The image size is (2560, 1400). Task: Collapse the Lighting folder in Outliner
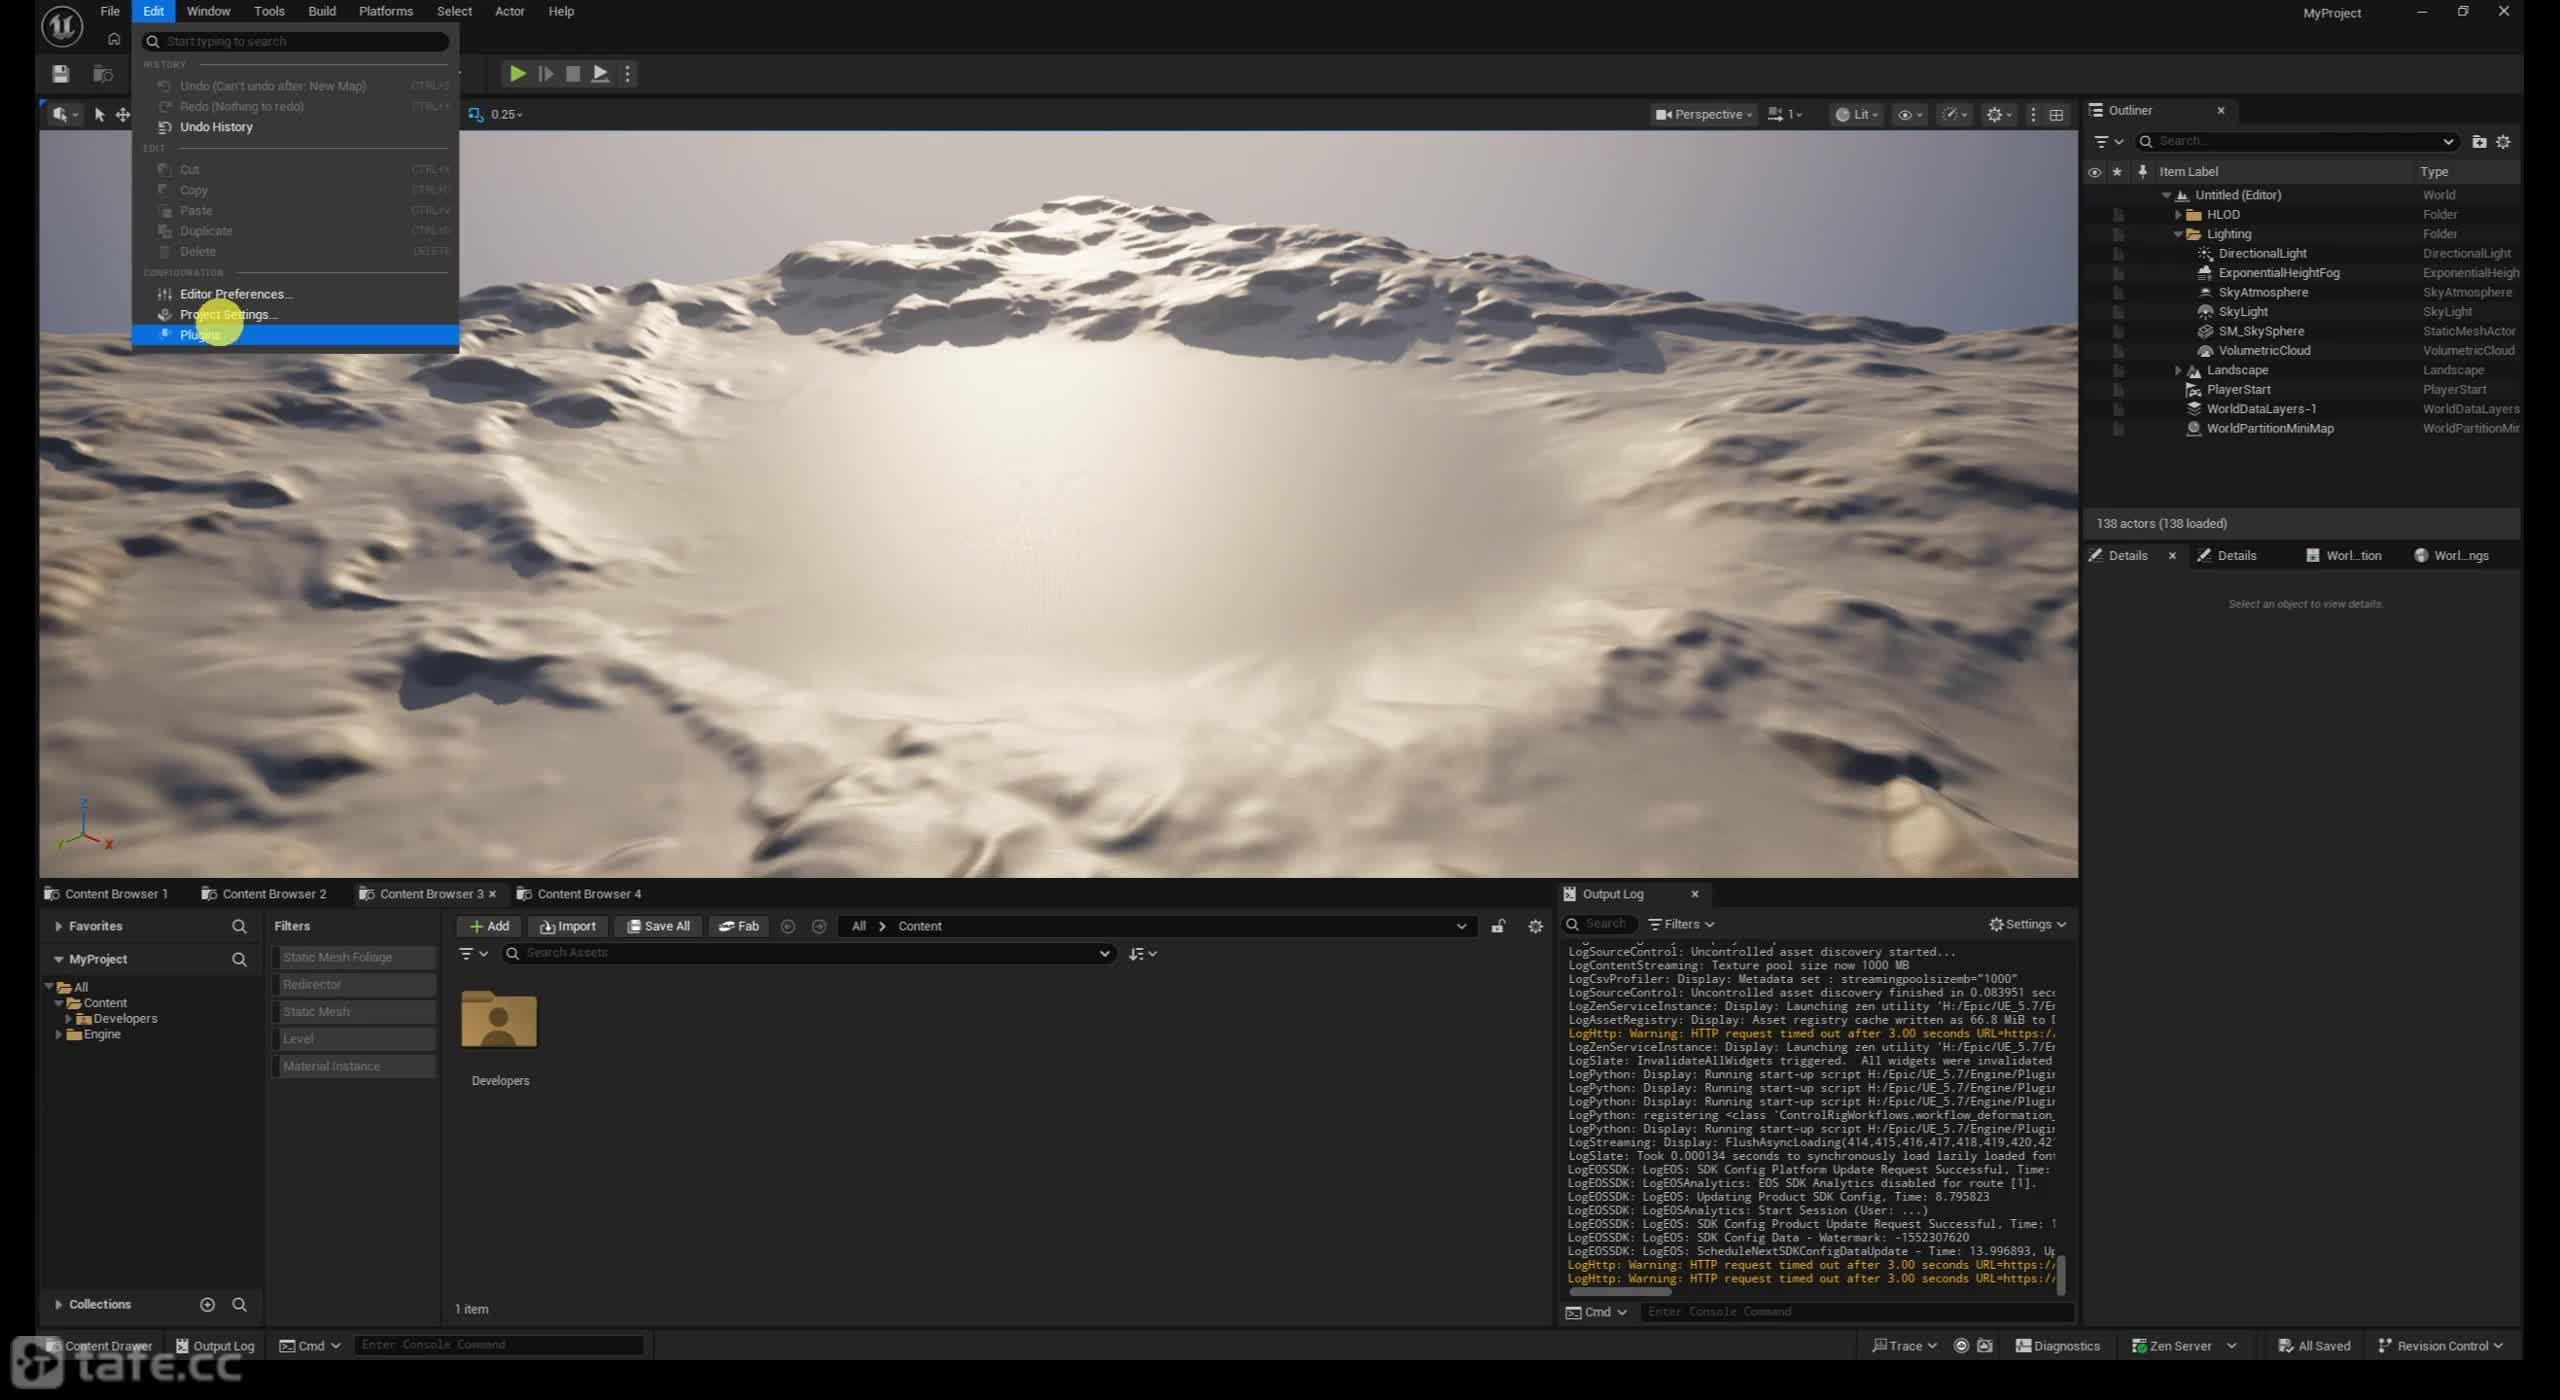(2178, 234)
